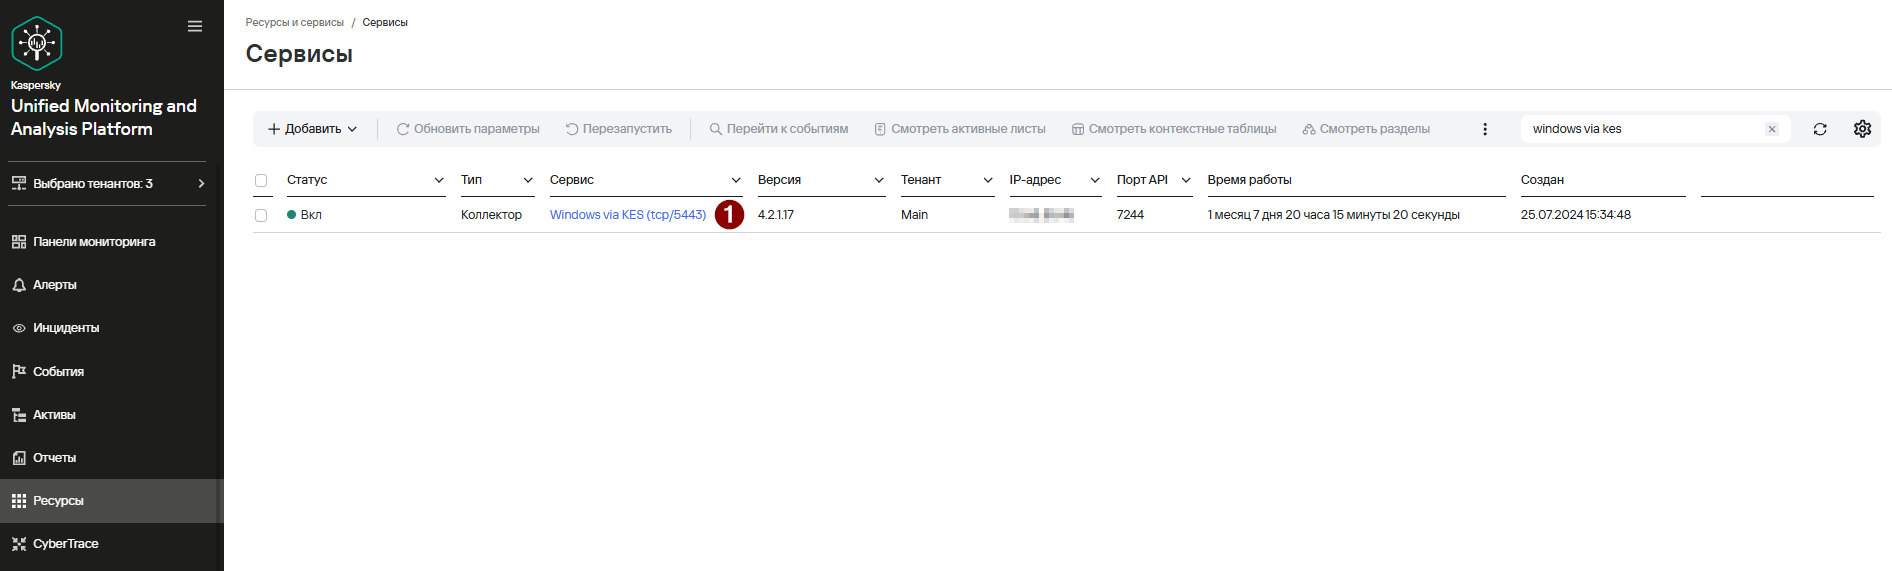Click Смотреть контекстные таблицы button
The height and width of the screenshot is (571, 1892).
(1174, 129)
